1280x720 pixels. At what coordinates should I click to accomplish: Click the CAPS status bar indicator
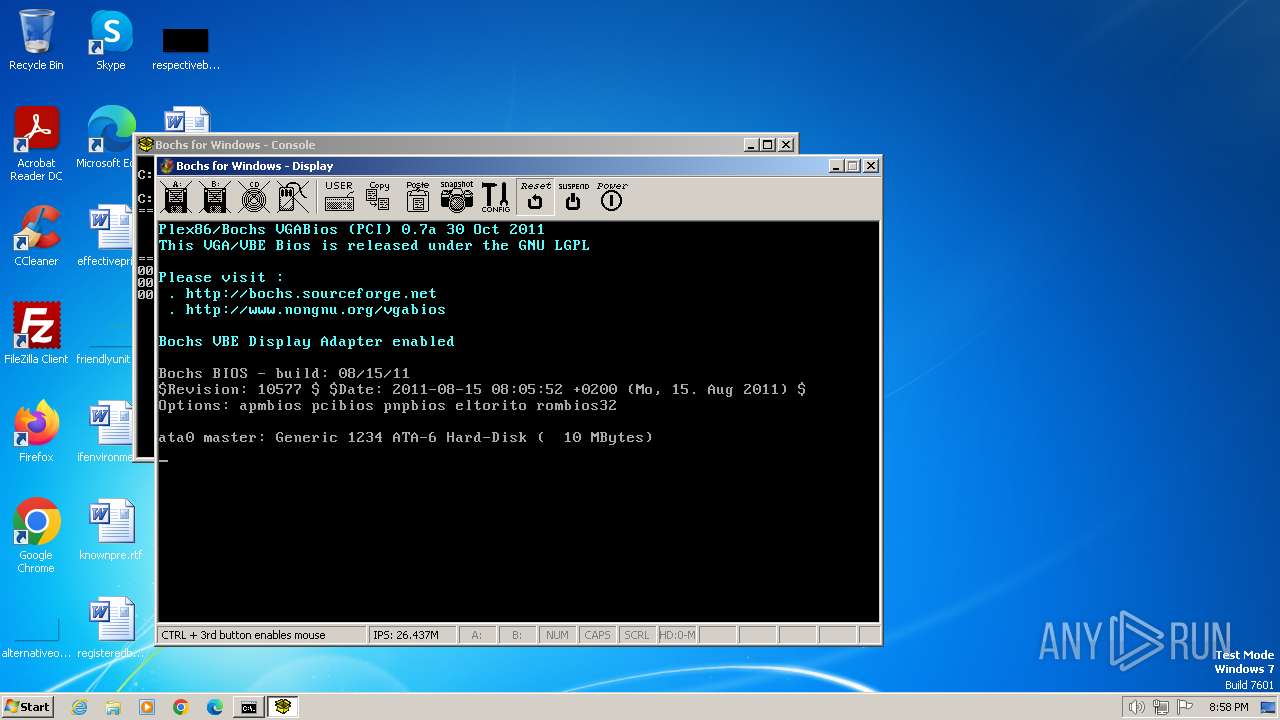[597, 635]
